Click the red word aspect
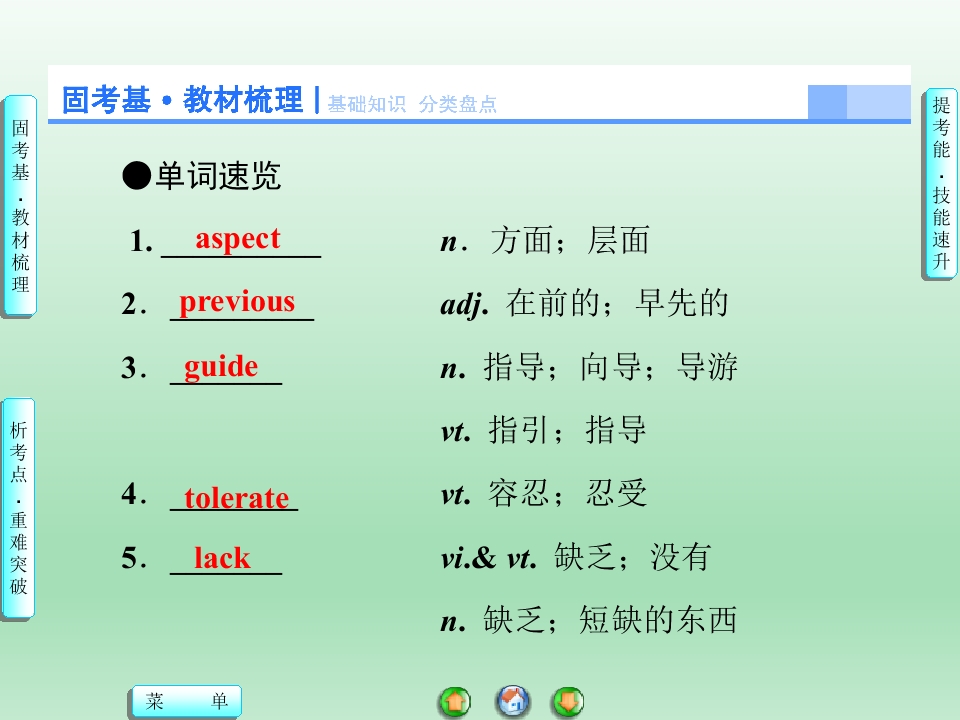960x720 pixels. (x=238, y=239)
